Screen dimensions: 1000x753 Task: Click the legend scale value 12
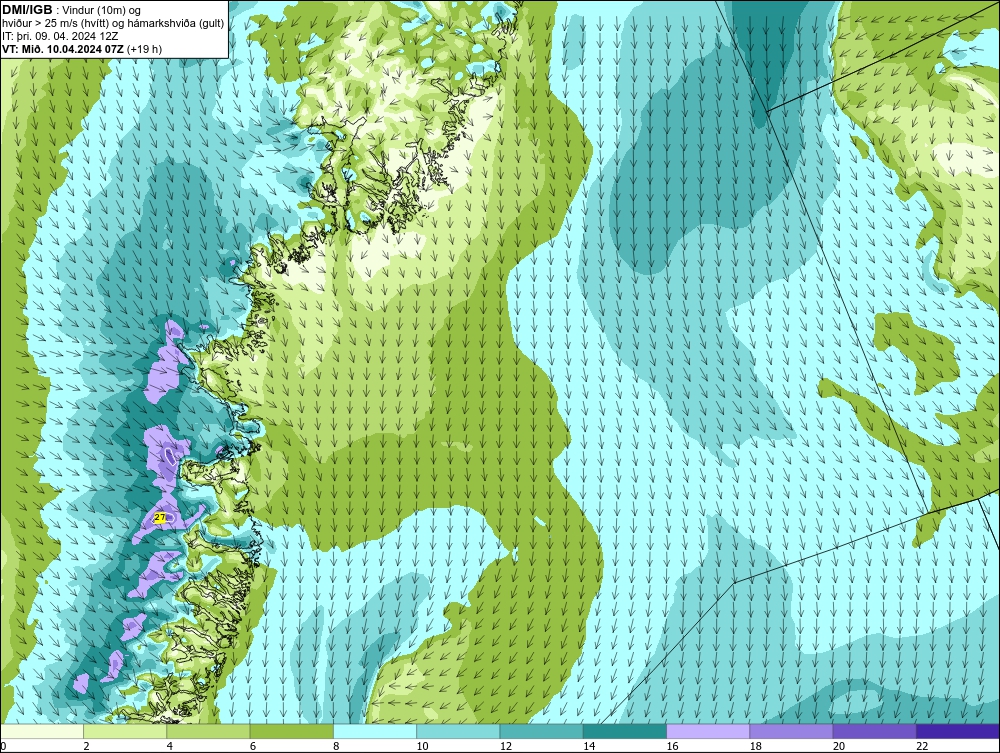(506, 747)
